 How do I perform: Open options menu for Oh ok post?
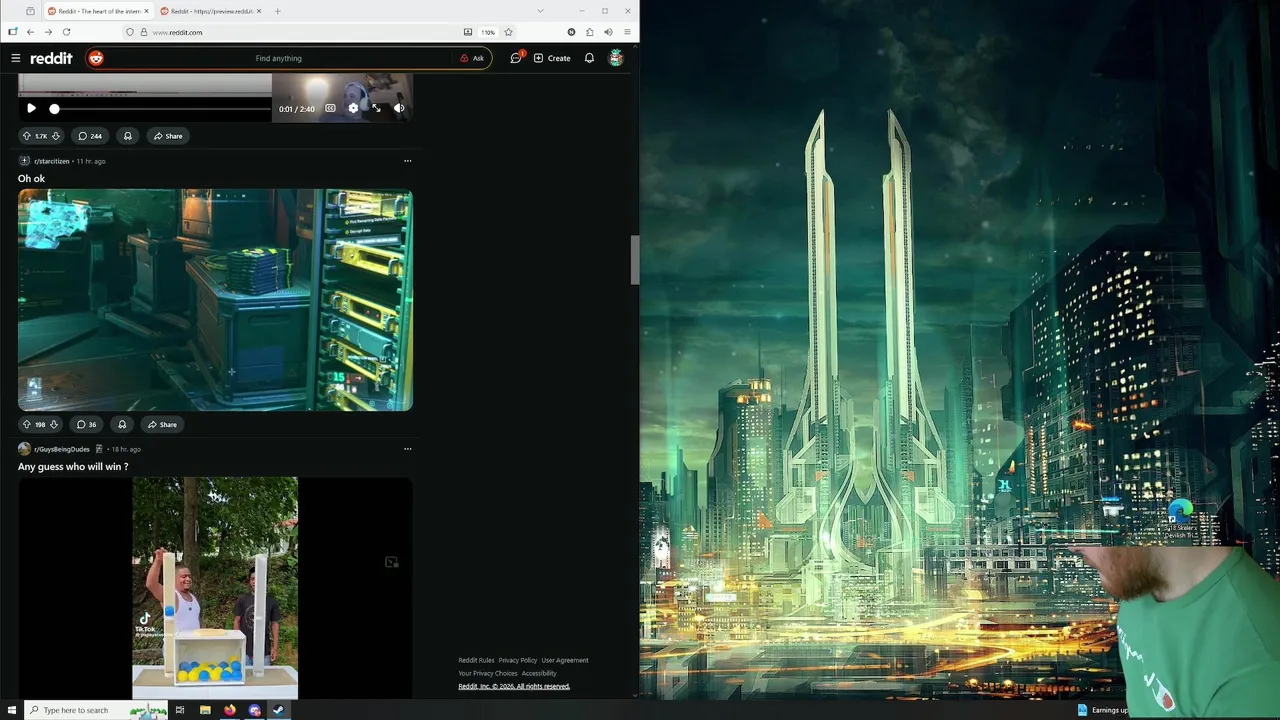pos(407,161)
